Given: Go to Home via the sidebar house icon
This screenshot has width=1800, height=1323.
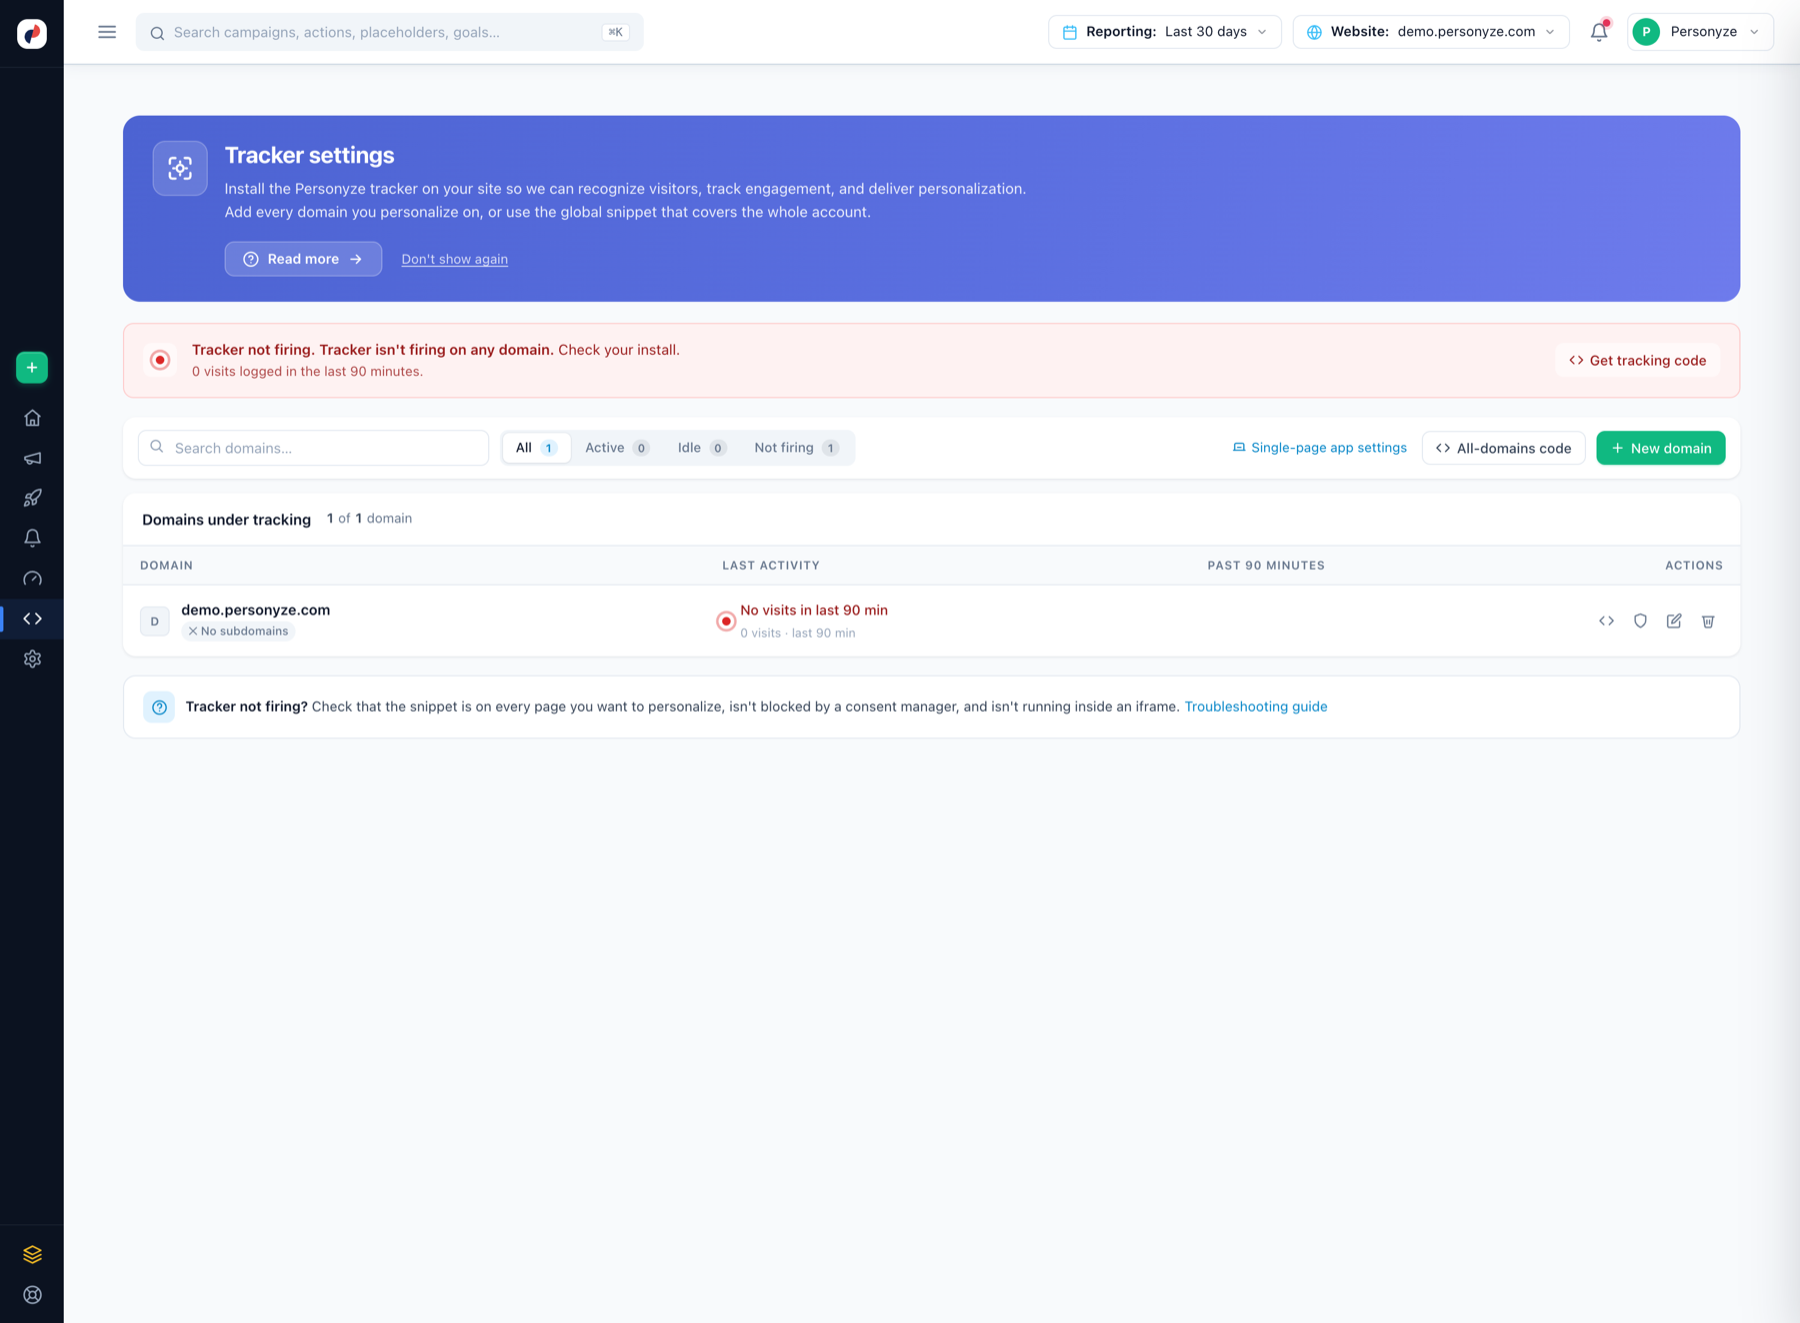Looking at the screenshot, I should pyautogui.click(x=32, y=418).
